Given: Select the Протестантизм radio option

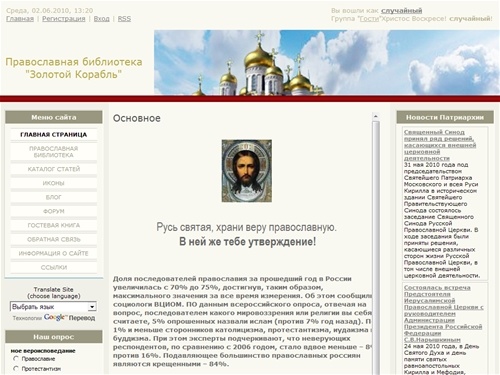Looking at the screenshot, I should point(16,368).
